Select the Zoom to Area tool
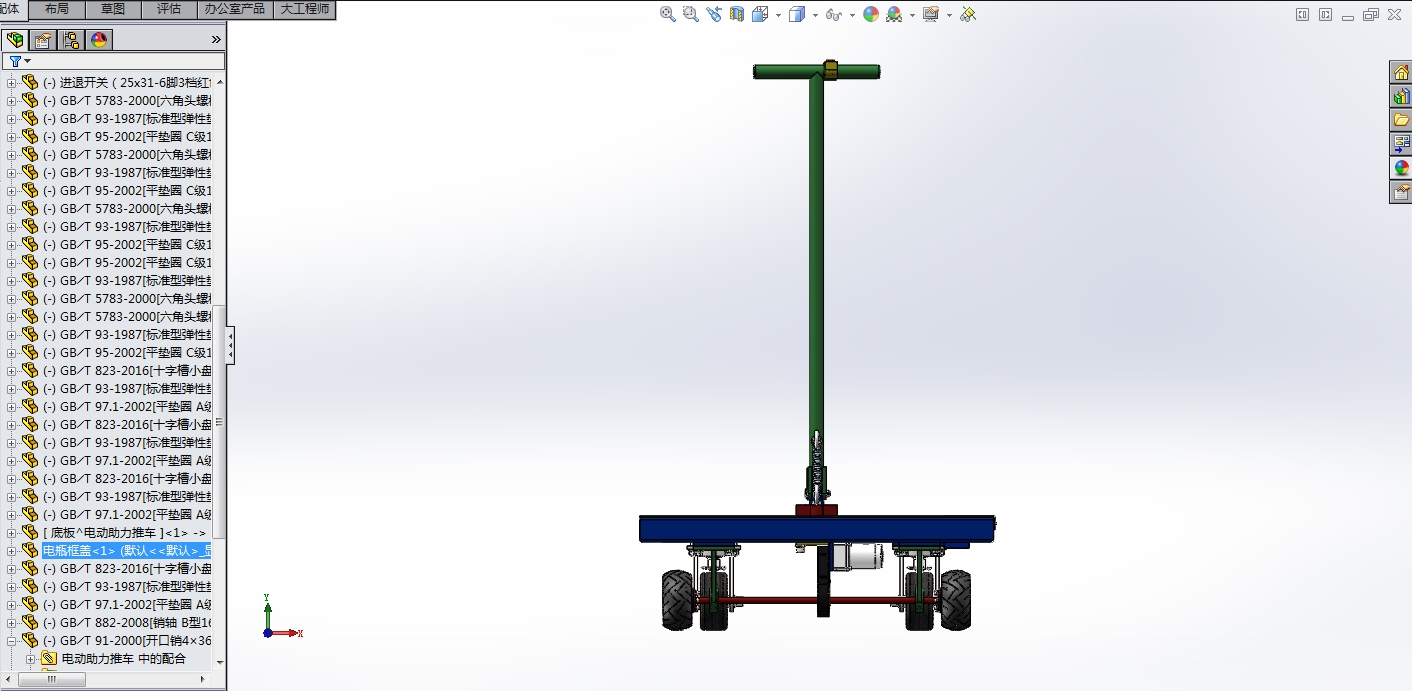Image resolution: width=1412 pixels, height=691 pixels. 690,14
